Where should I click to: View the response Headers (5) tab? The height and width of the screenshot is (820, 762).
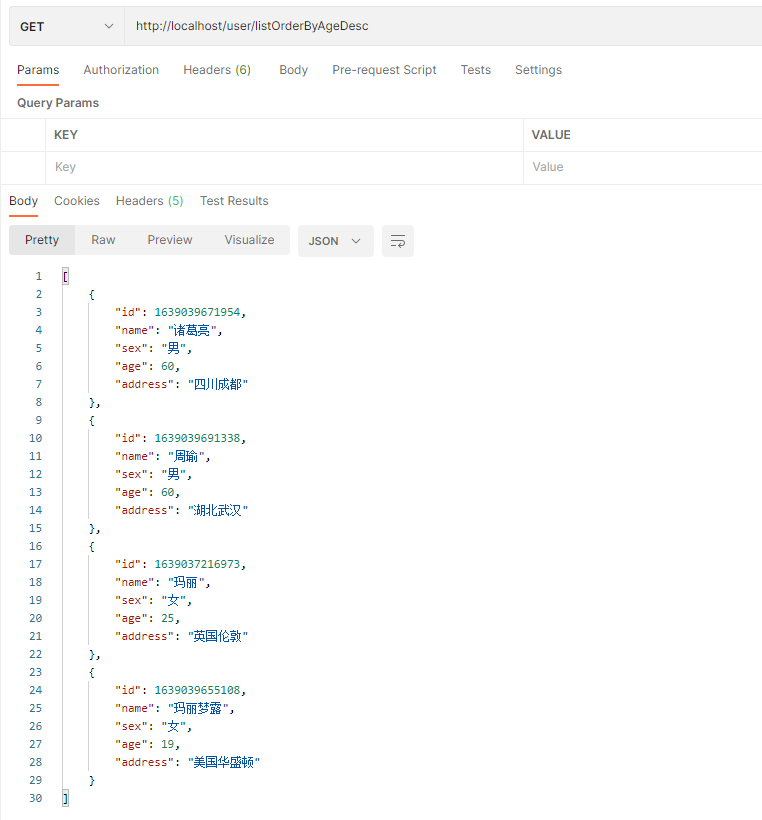[149, 201]
